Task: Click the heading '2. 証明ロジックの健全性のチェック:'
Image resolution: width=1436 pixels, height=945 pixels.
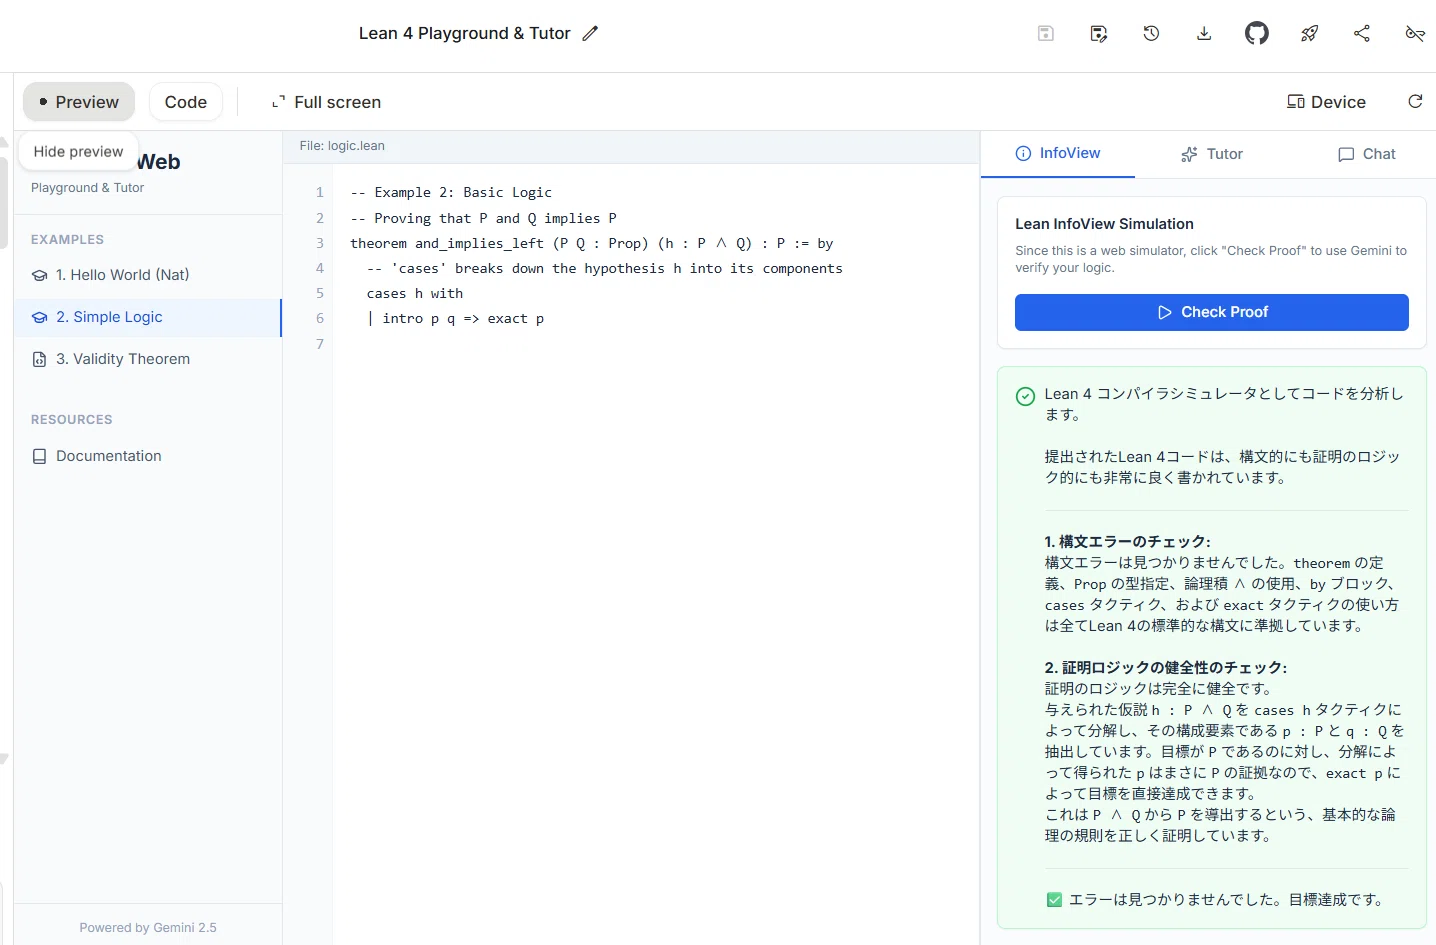Action: tap(1166, 667)
